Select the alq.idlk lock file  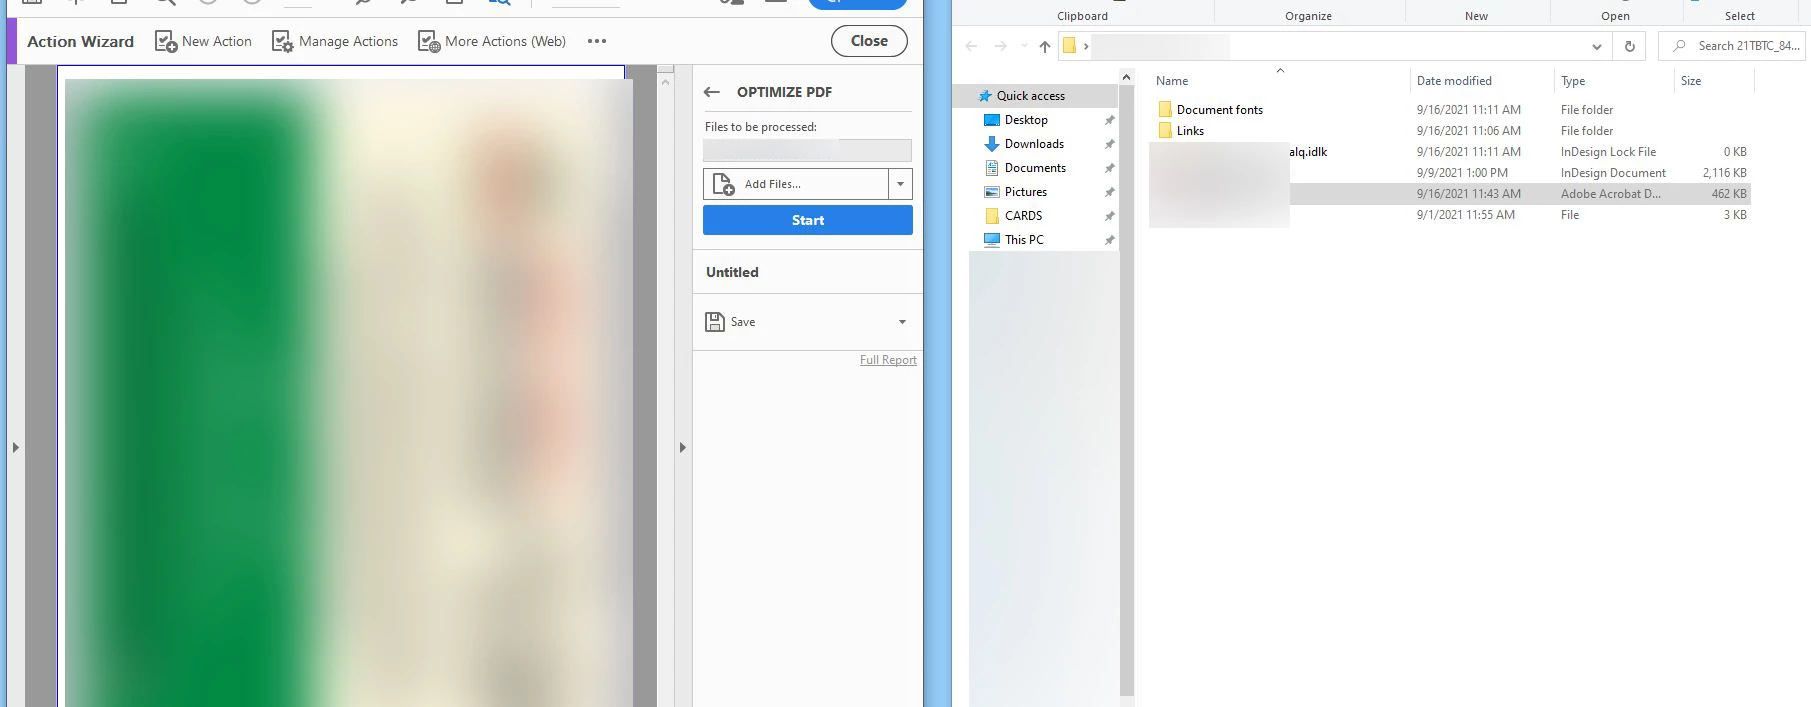tap(1308, 152)
